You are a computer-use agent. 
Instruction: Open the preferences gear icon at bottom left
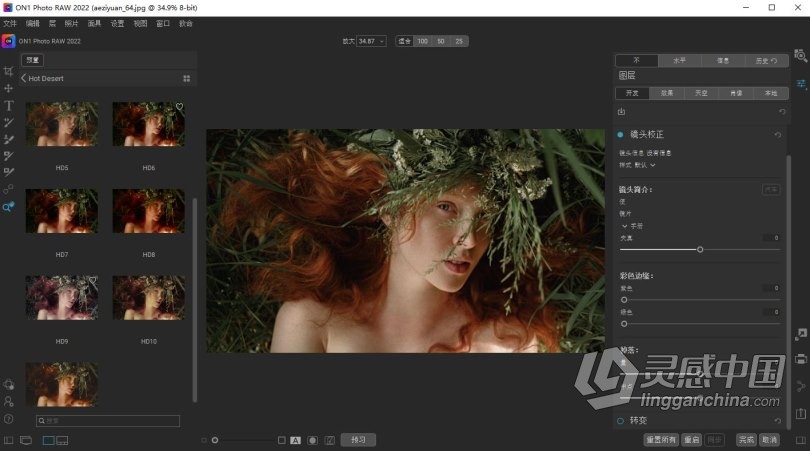8,384
